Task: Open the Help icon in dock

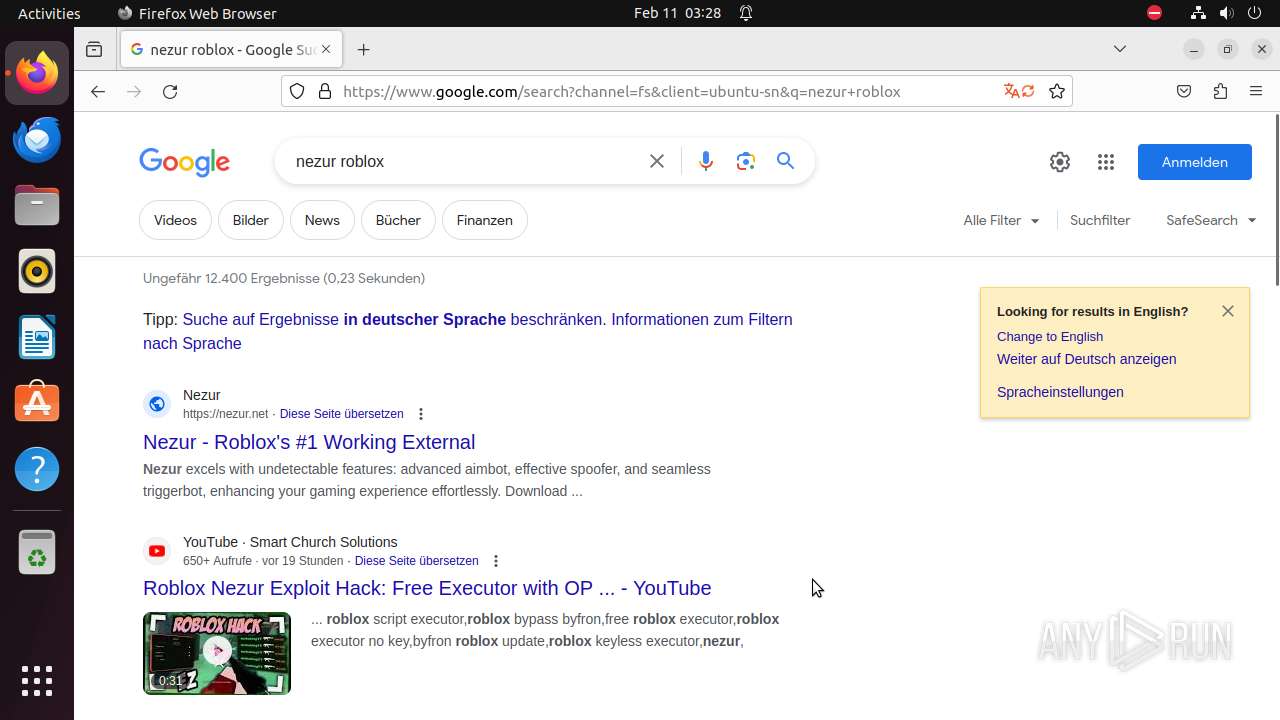Action: 37,469
